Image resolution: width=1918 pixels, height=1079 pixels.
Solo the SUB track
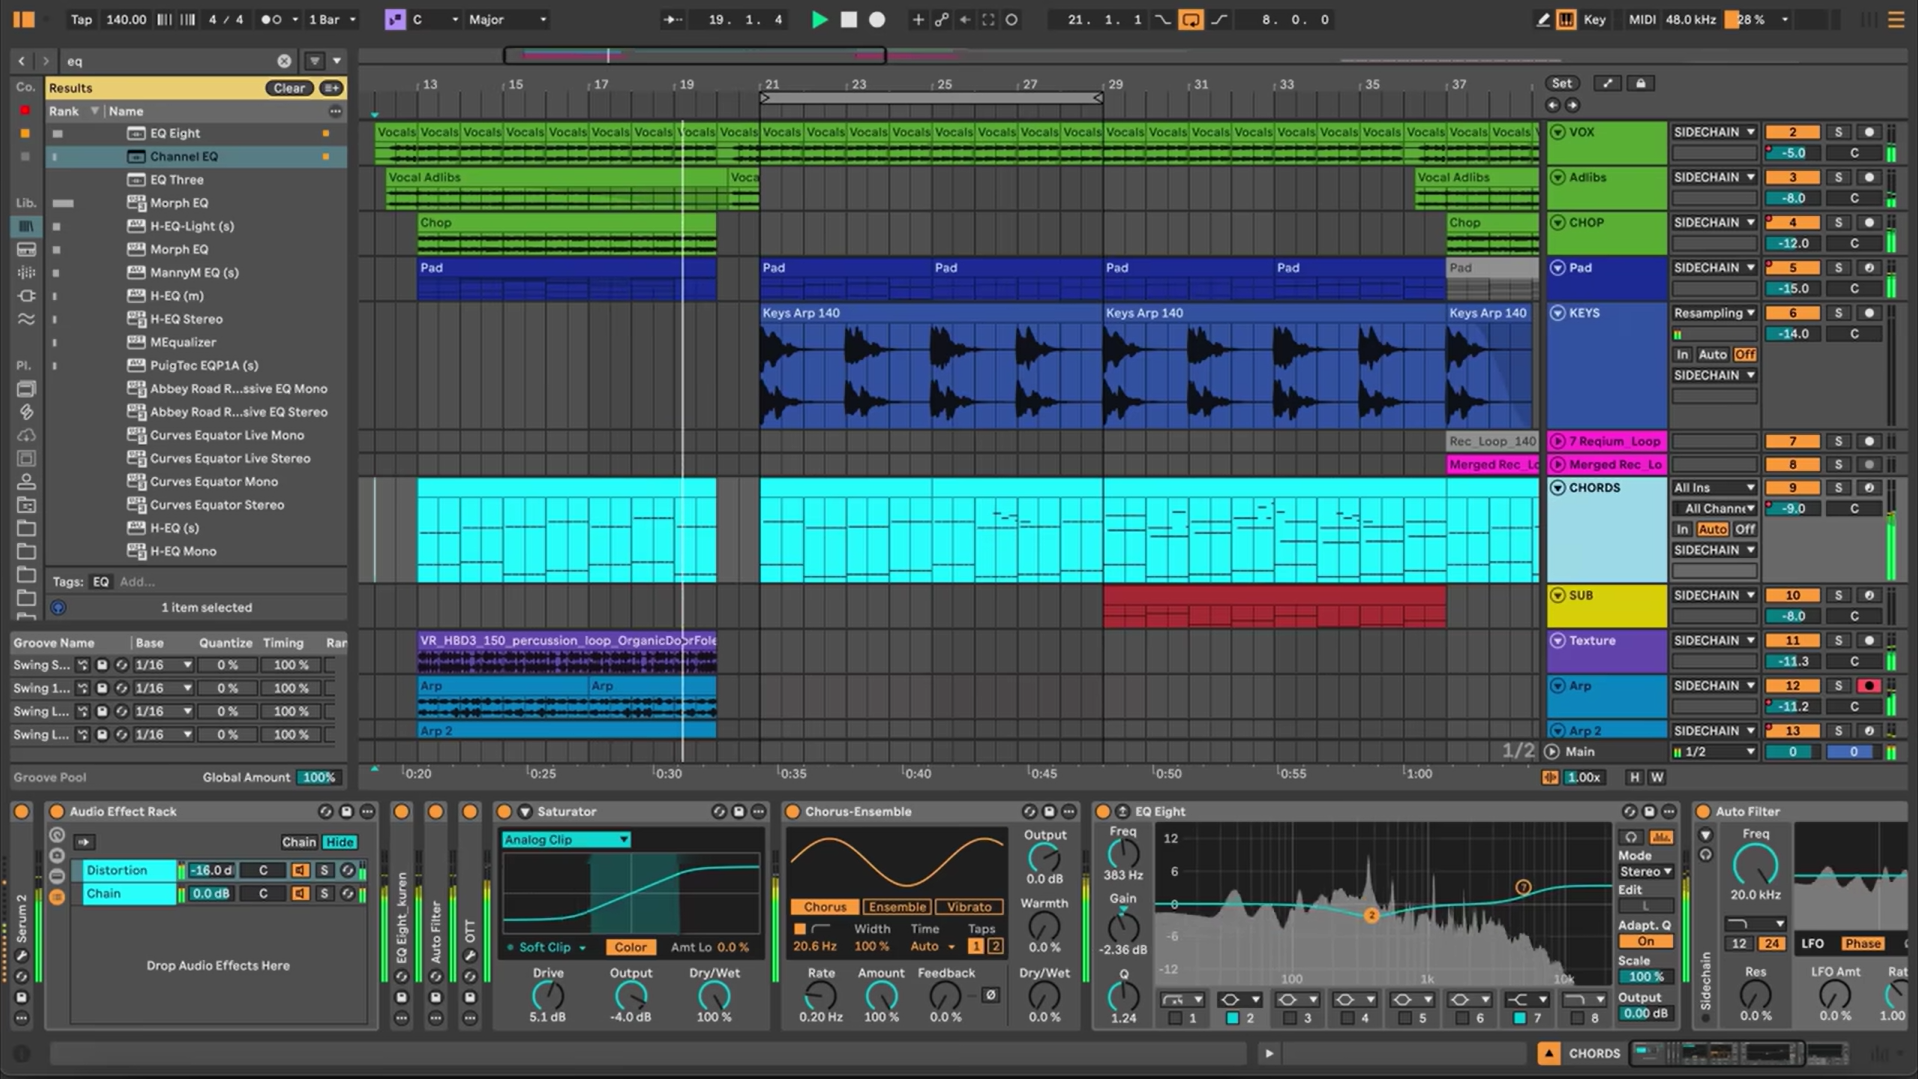(1838, 595)
